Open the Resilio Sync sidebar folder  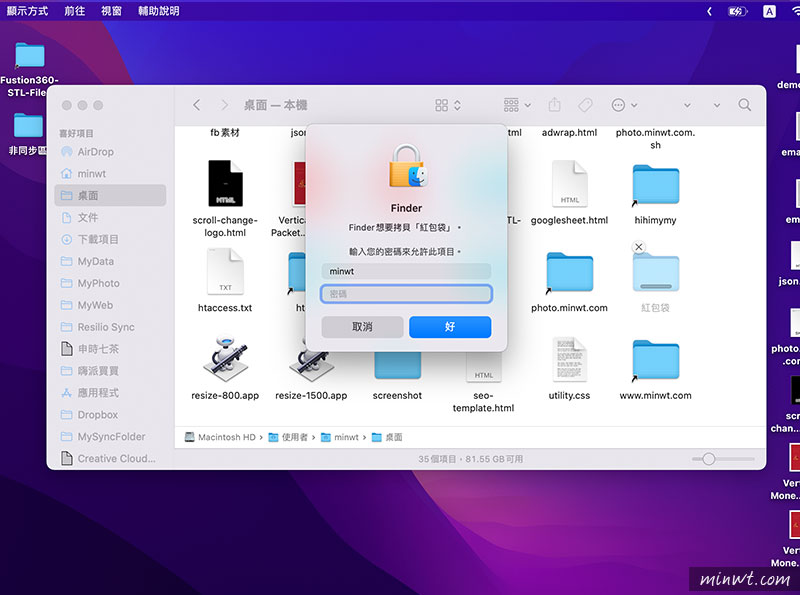coord(119,327)
